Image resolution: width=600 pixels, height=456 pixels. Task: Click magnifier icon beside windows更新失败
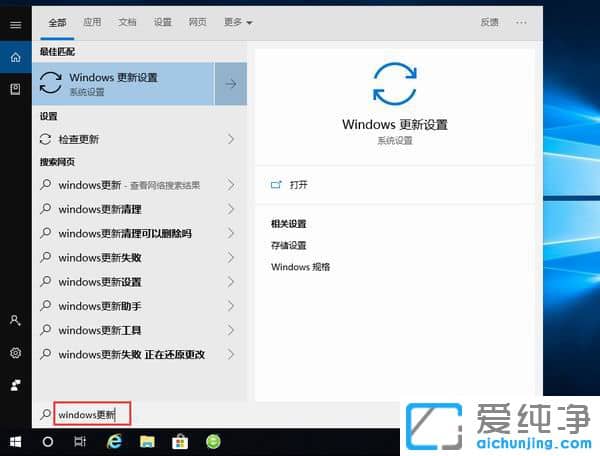coord(46,257)
